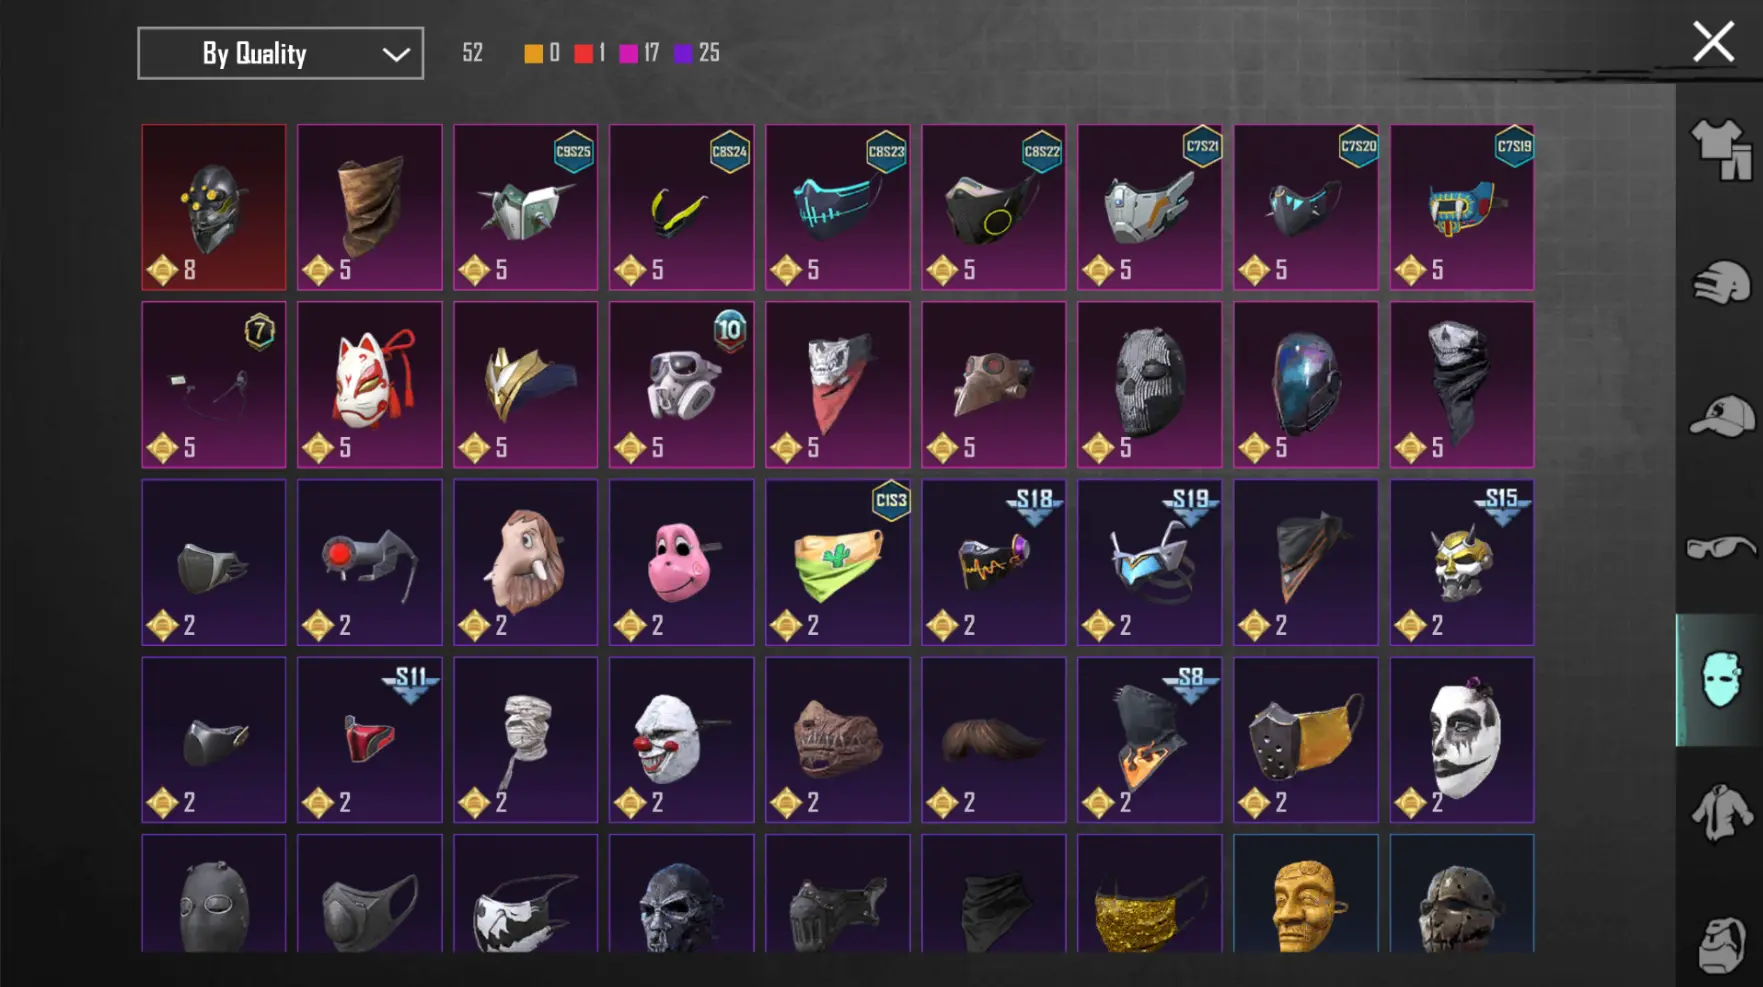Open the jacket category icon in sidebar

(x=1721, y=812)
